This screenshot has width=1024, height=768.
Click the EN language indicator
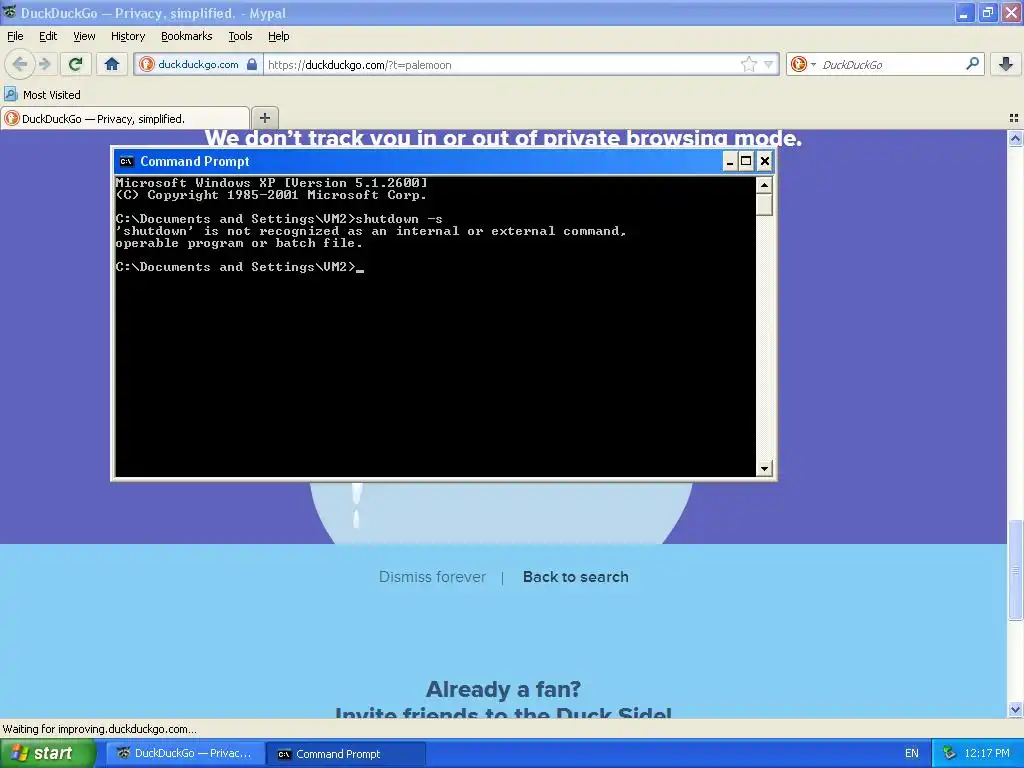point(912,754)
